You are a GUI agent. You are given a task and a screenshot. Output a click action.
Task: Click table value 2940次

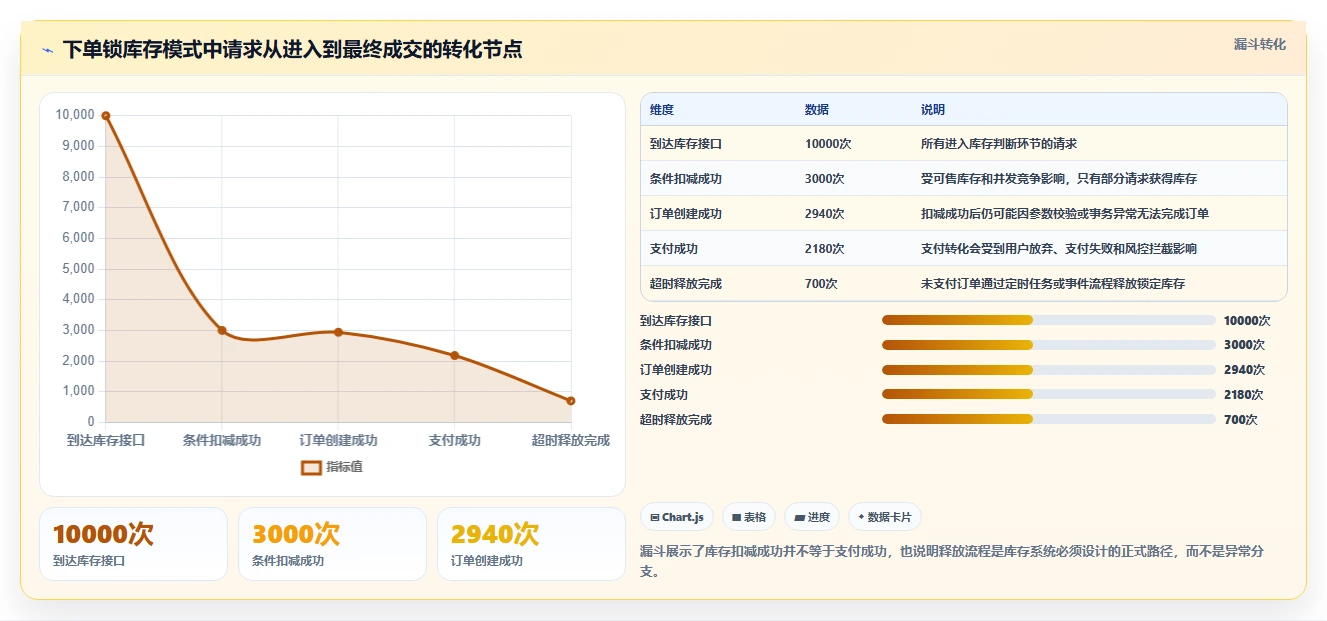pyautogui.click(x=825, y=214)
